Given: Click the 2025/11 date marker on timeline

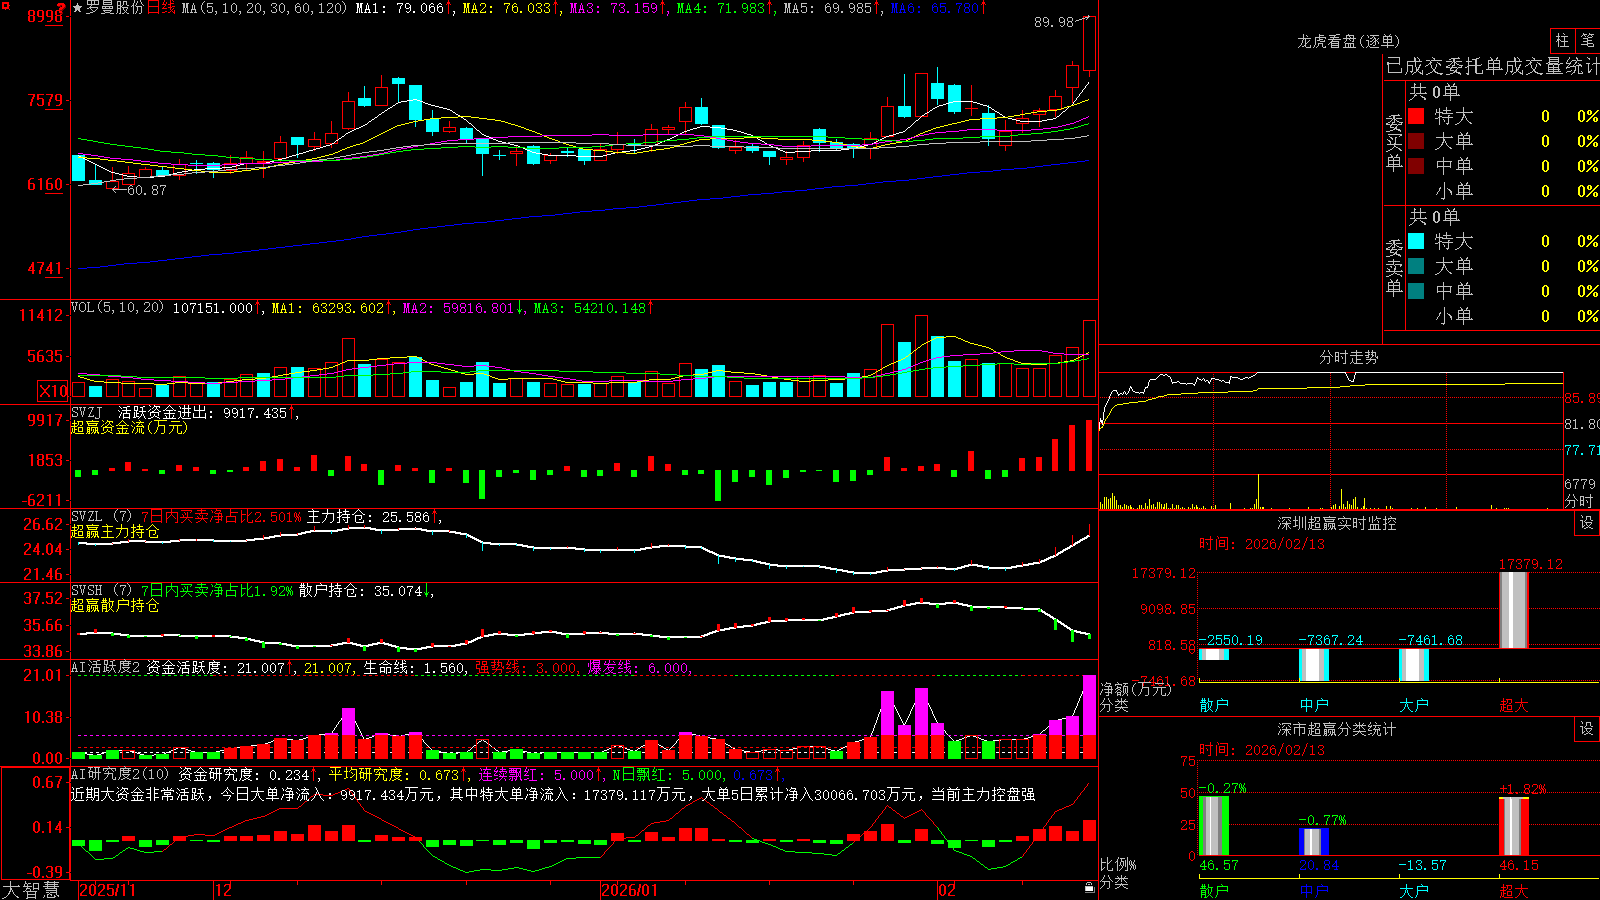Looking at the screenshot, I should pos(107,890).
